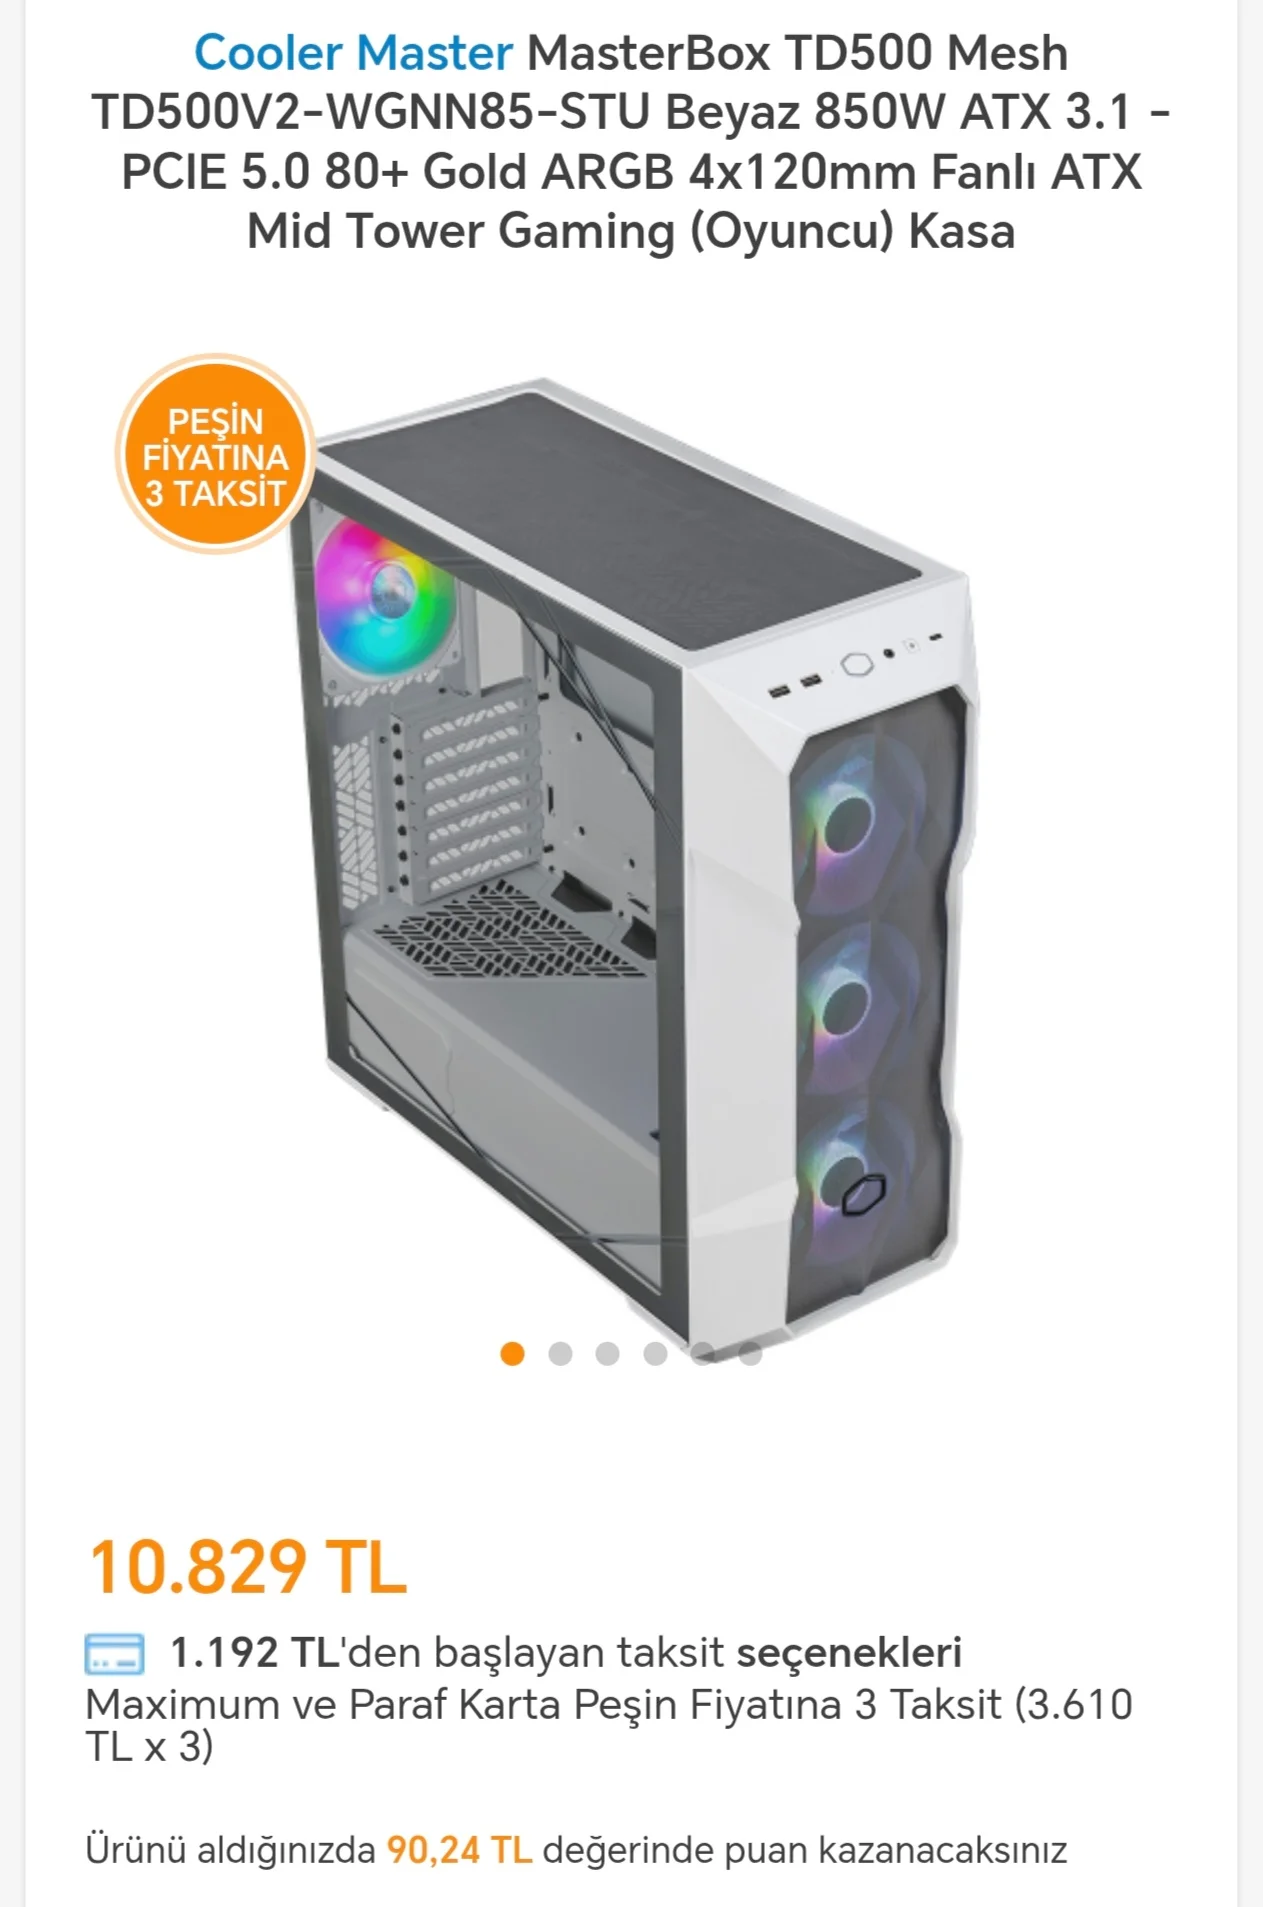Image resolution: width=1263 pixels, height=1907 pixels.
Task: Click the case power button hexagon
Action: tap(857, 664)
